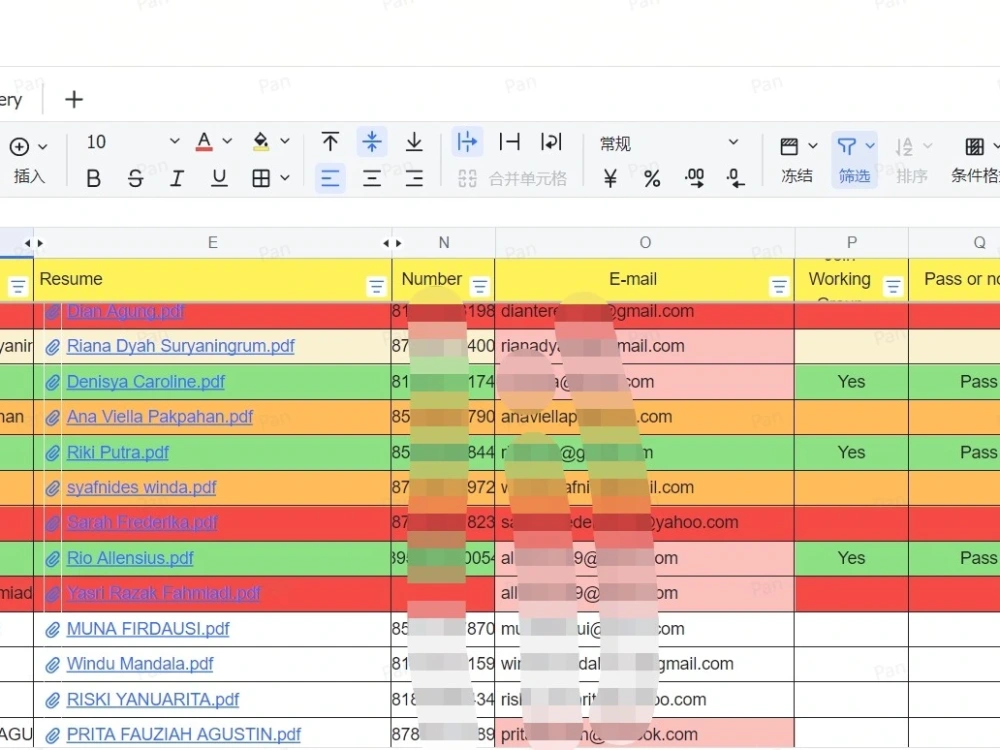The width and height of the screenshot is (1000, 750).
Task: Click the fill color bucket icon
Action: [261, 142]
